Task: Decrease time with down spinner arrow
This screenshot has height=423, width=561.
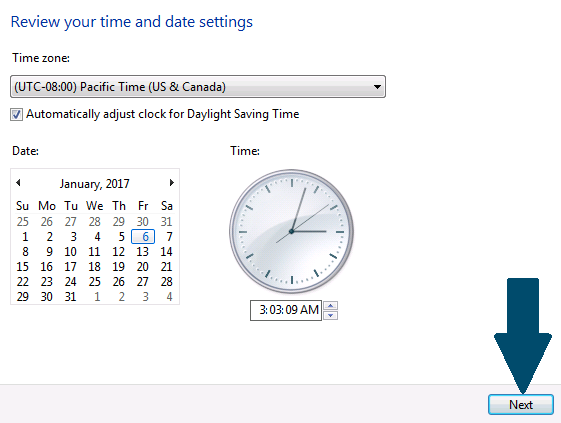Action: tap(331, 315)
